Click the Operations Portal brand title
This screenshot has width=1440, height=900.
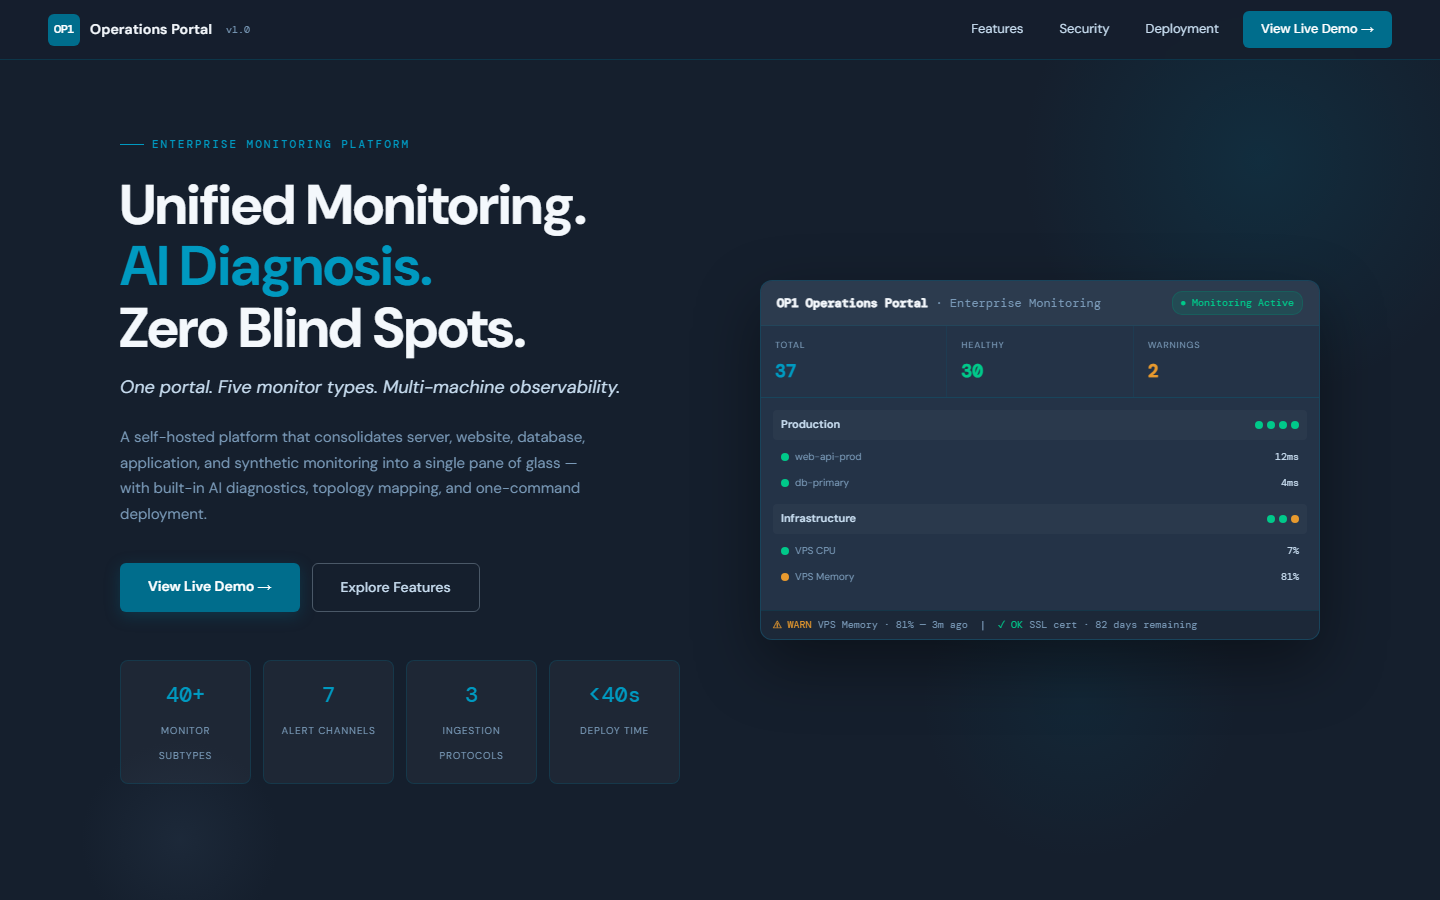coord(151,29)
